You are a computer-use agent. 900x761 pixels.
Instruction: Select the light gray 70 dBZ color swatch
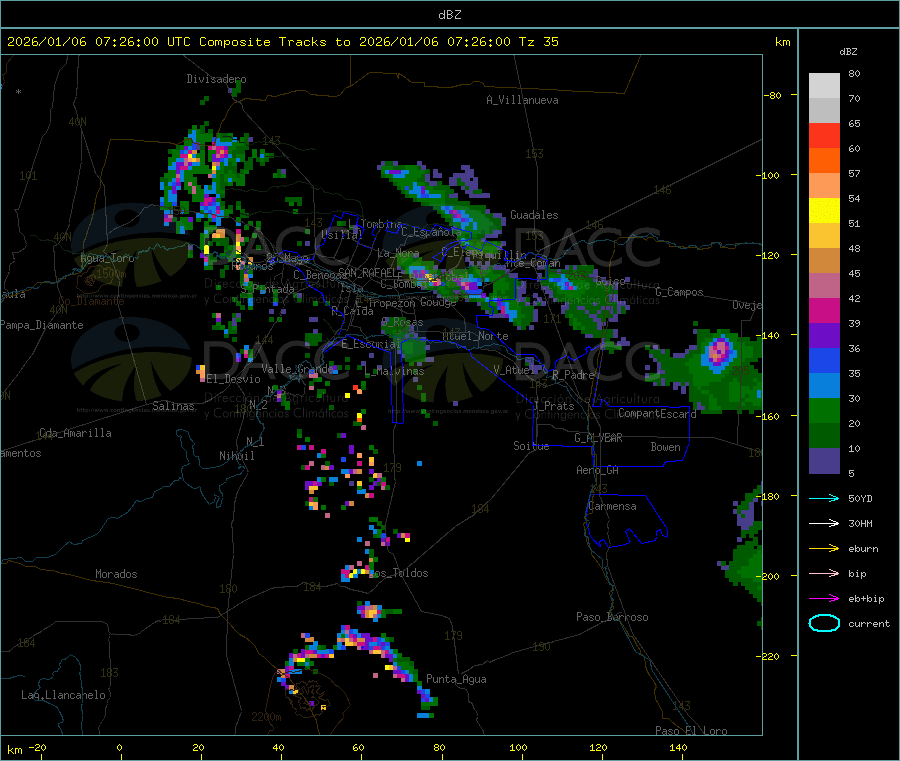[824, 86]
